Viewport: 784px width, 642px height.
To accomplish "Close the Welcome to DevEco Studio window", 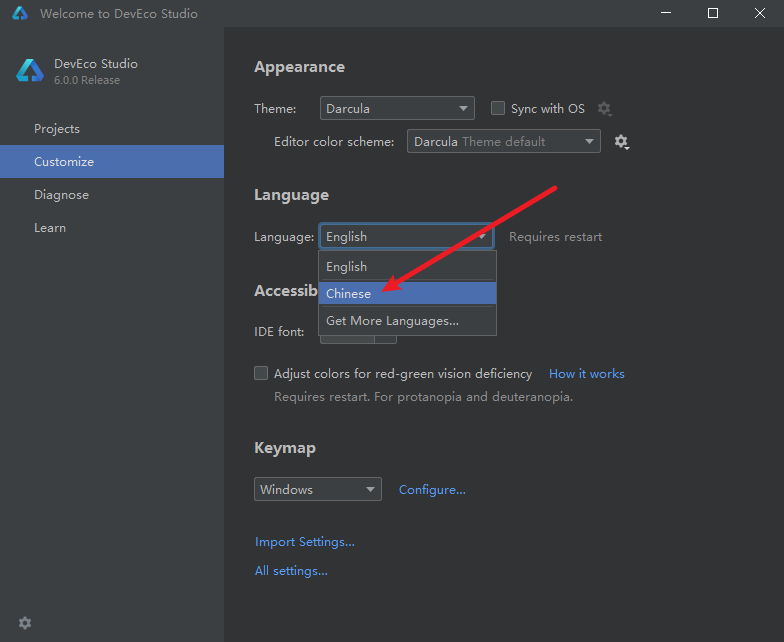I will point(760,13).
